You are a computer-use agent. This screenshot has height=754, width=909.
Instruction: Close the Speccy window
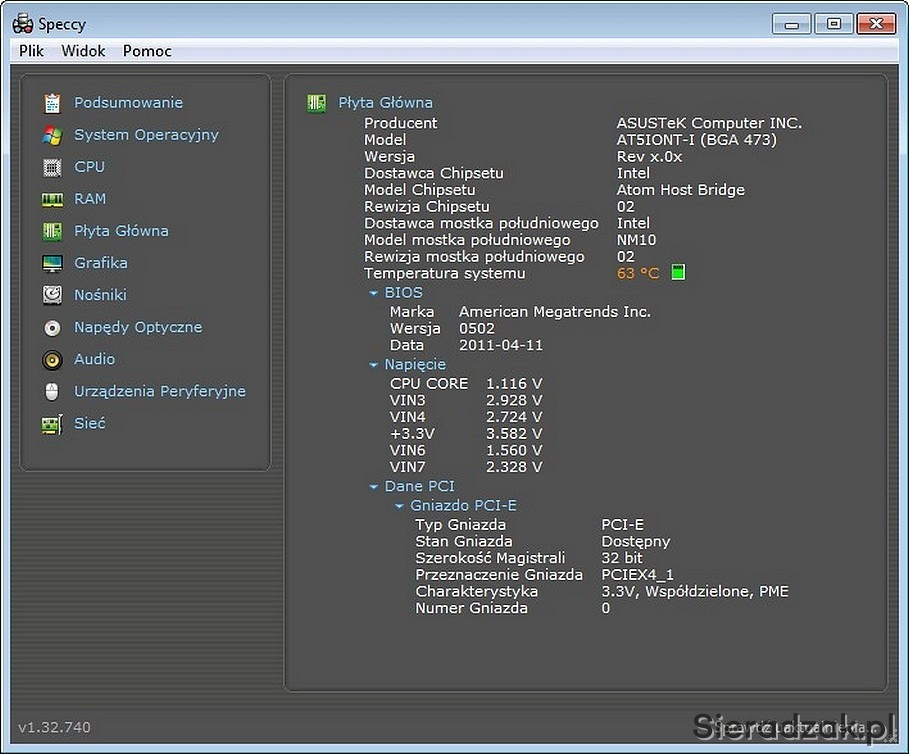[877, 24]
